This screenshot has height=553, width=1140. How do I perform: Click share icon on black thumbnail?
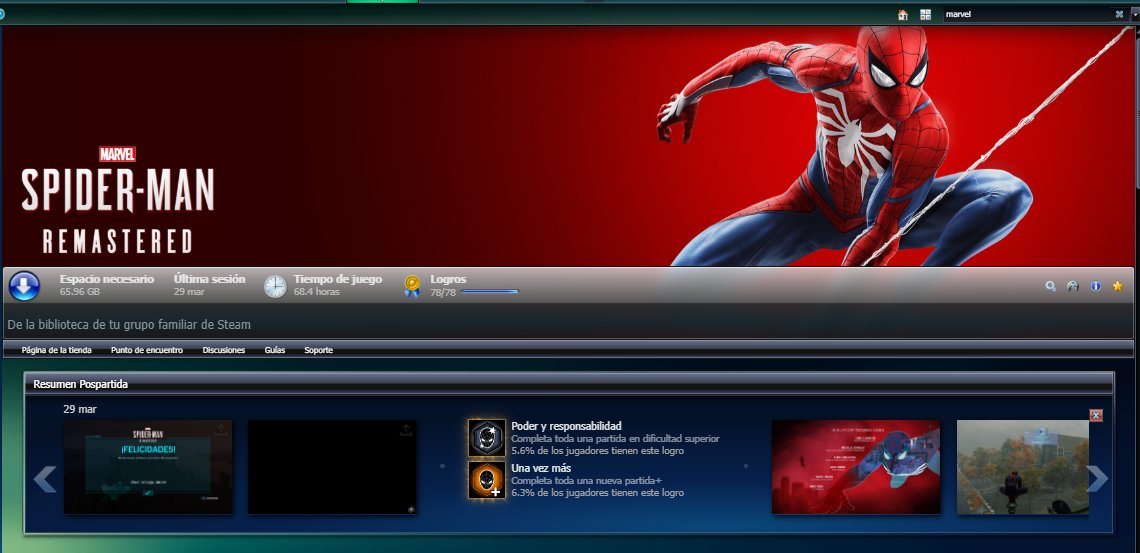pos(406,430)
